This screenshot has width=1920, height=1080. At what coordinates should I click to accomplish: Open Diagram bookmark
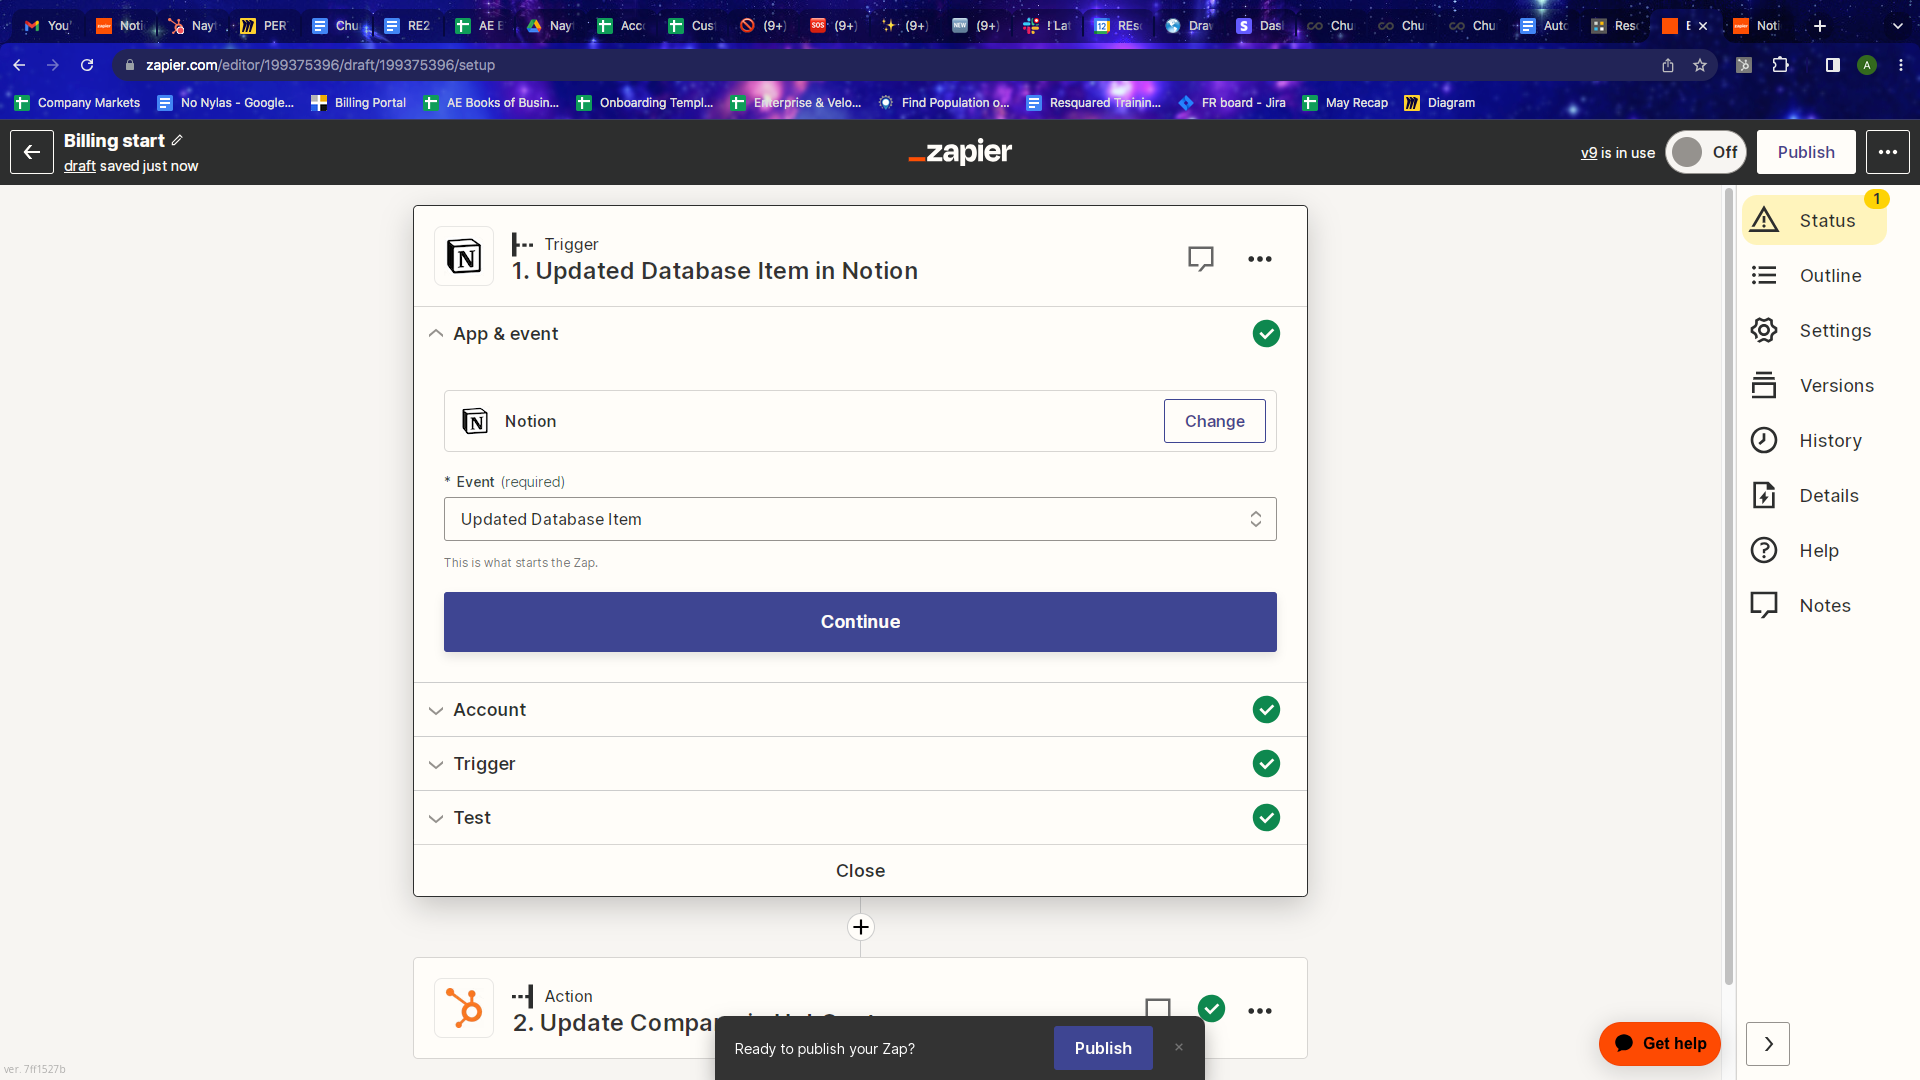click(x=1440, y=103)
